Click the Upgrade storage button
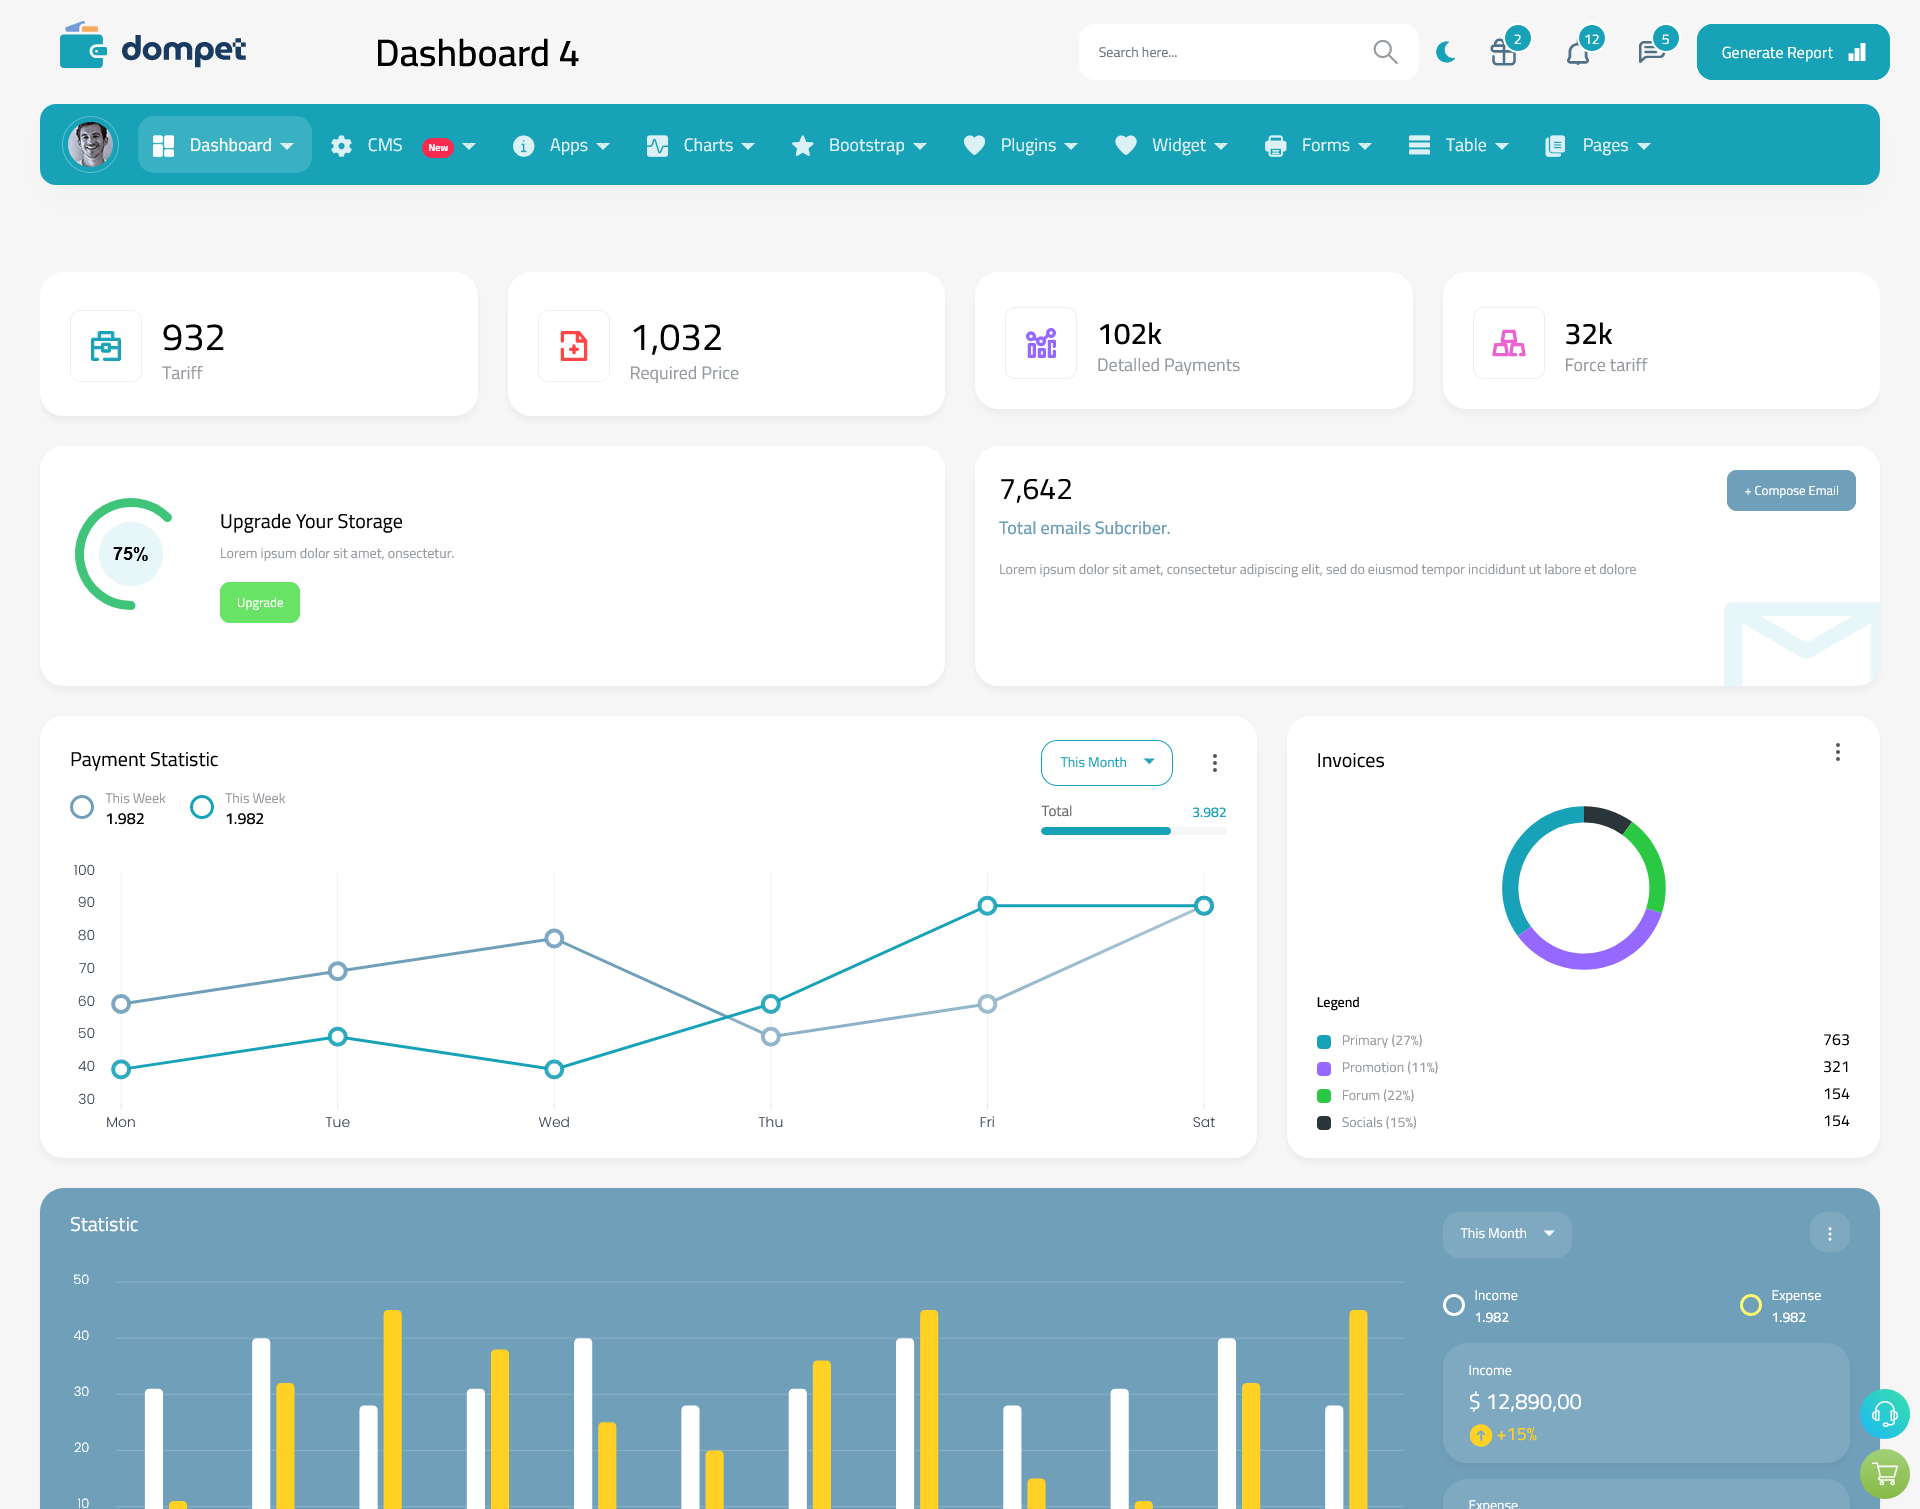The height and width of the screenshot is (1509, 1920). tap(259, 603)
